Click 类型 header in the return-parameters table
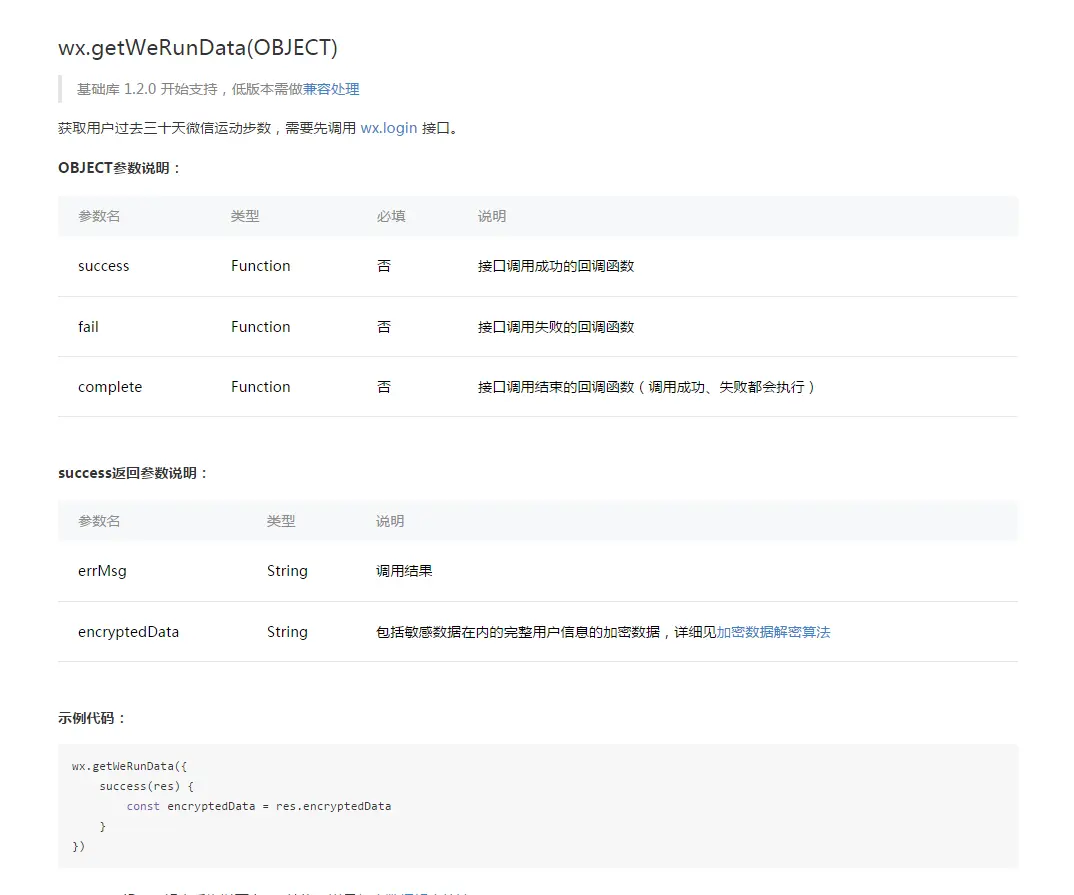Screen dimensions: 1074x895 (x=281, y=521)
